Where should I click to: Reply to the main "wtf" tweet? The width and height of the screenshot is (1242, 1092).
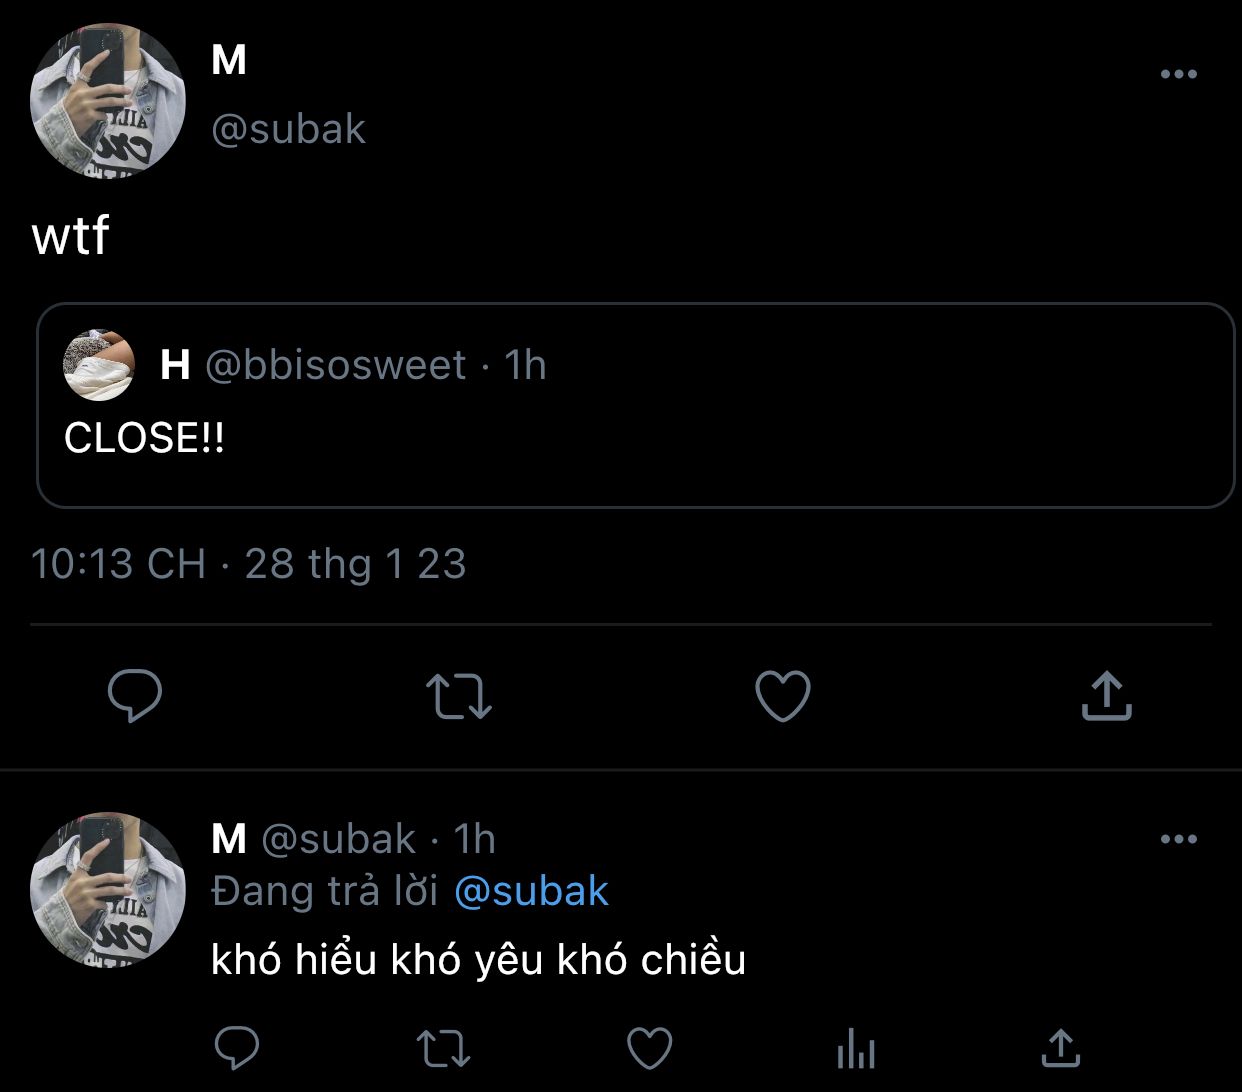(135, 696)
